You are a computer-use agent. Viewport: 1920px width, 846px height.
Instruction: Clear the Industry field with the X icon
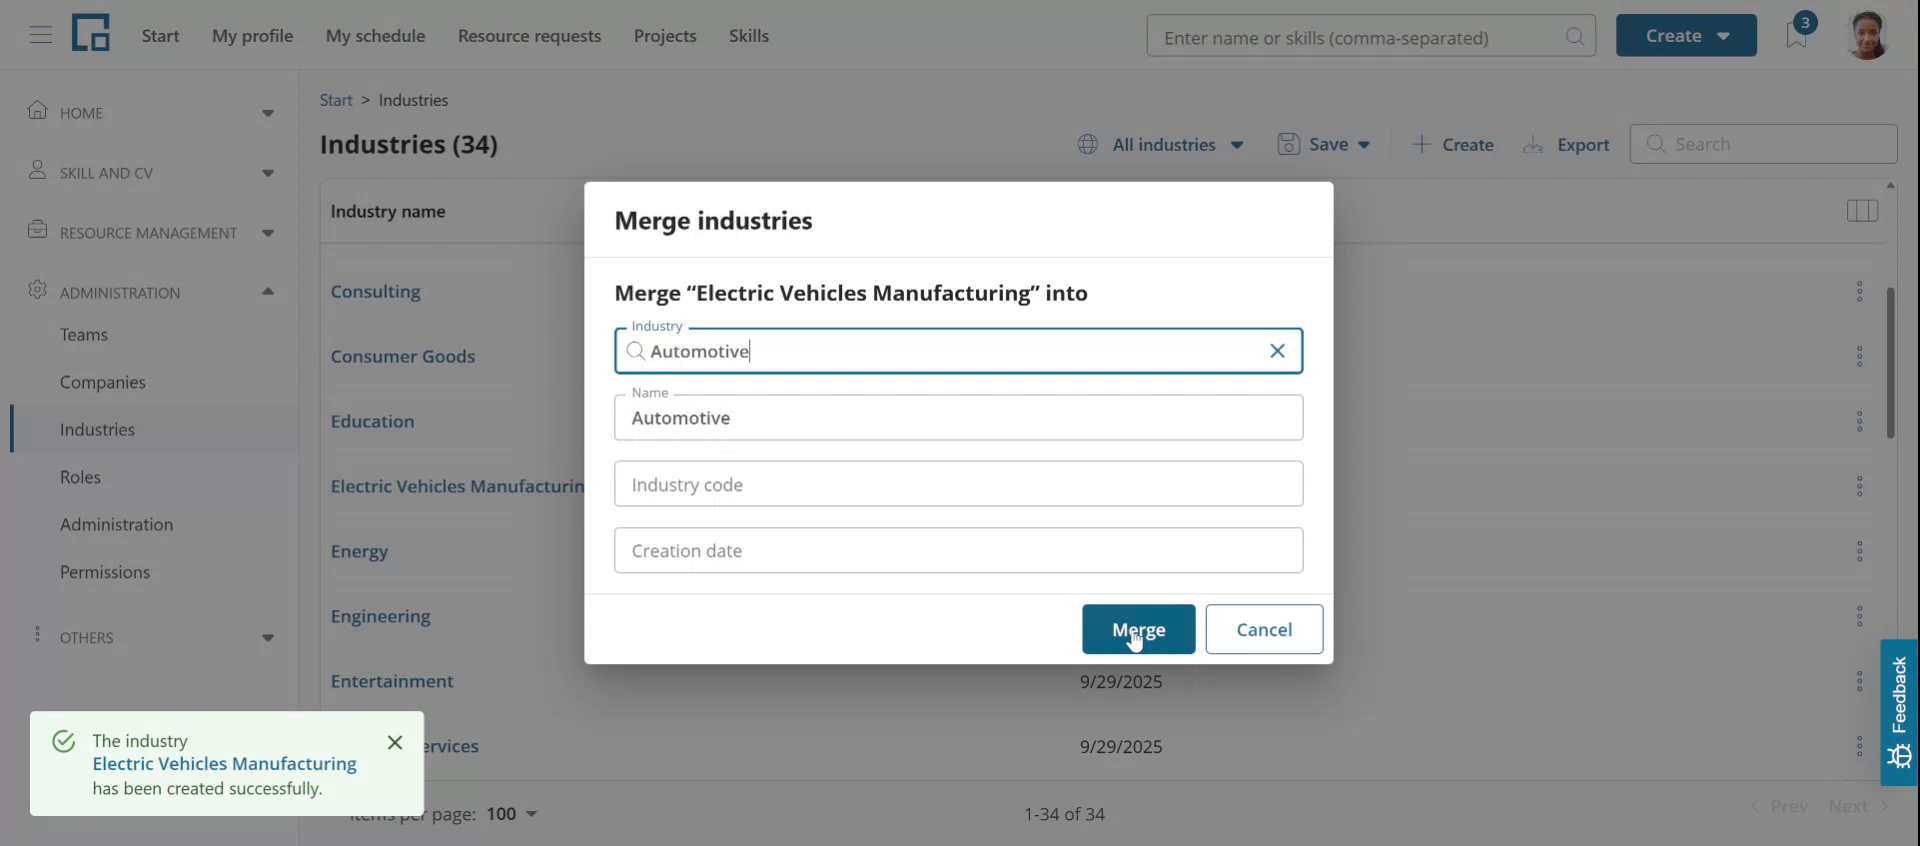[x=1277, y=351]
